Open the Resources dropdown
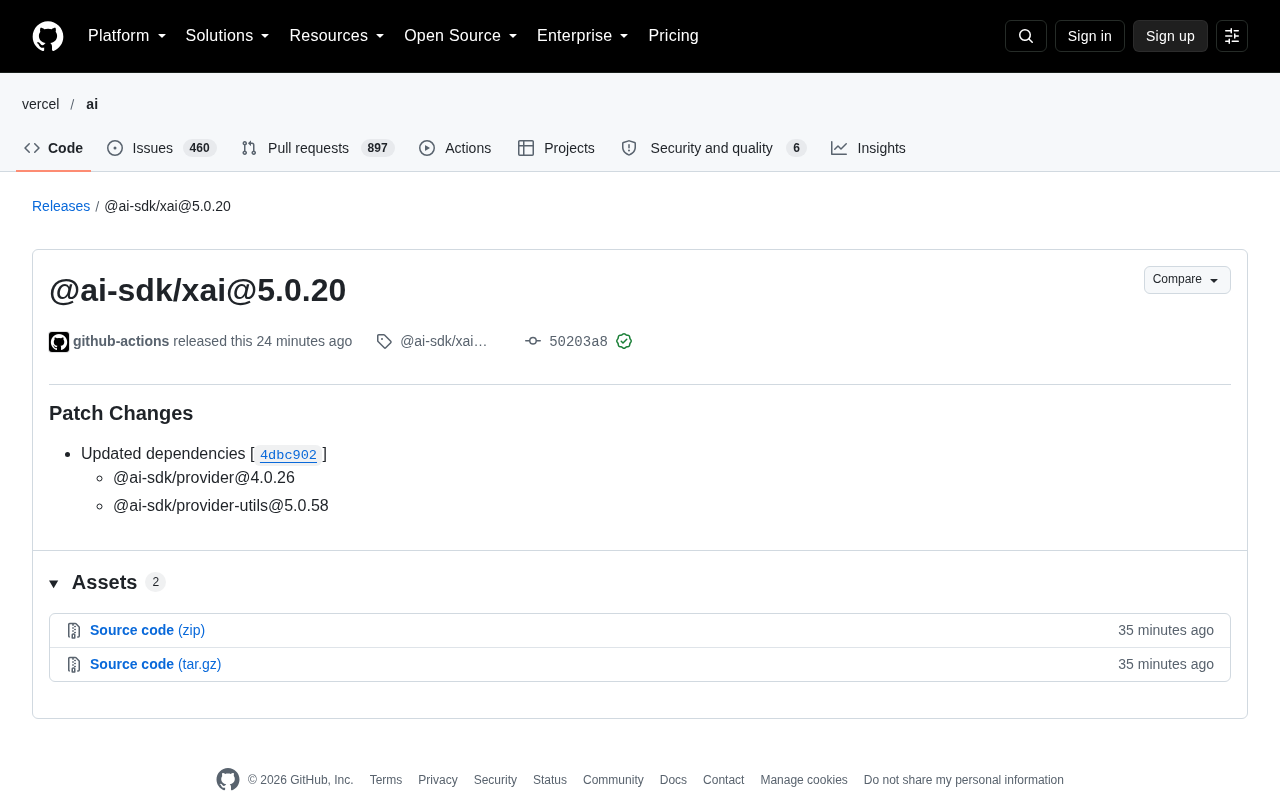This screenshot has width=1280, height=800. point(337,36)
